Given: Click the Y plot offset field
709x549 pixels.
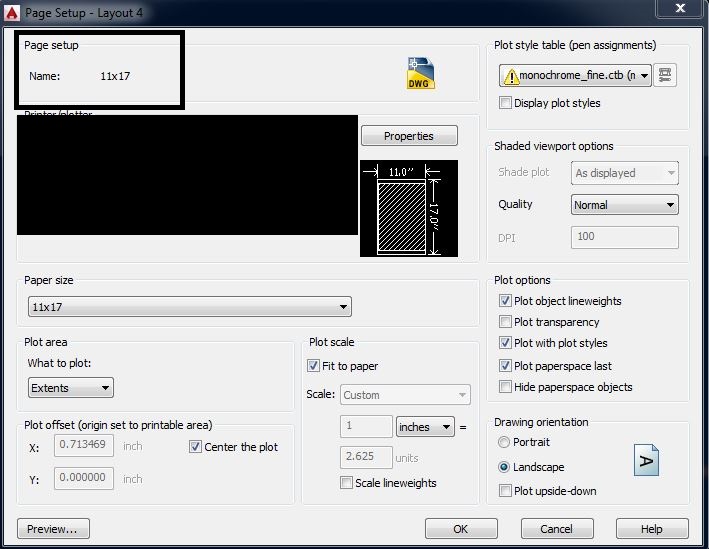Looking at the screenshot, I should [84, 478].
